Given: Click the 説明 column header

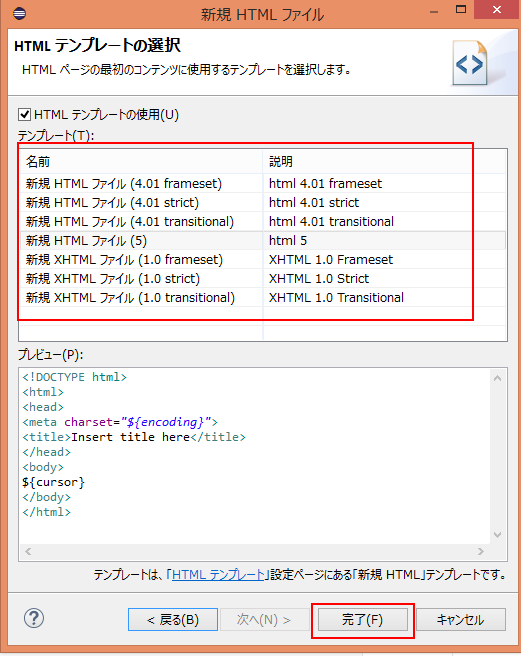Looking at the screenshot, I should pyautogui.click(x=384, y=161).
